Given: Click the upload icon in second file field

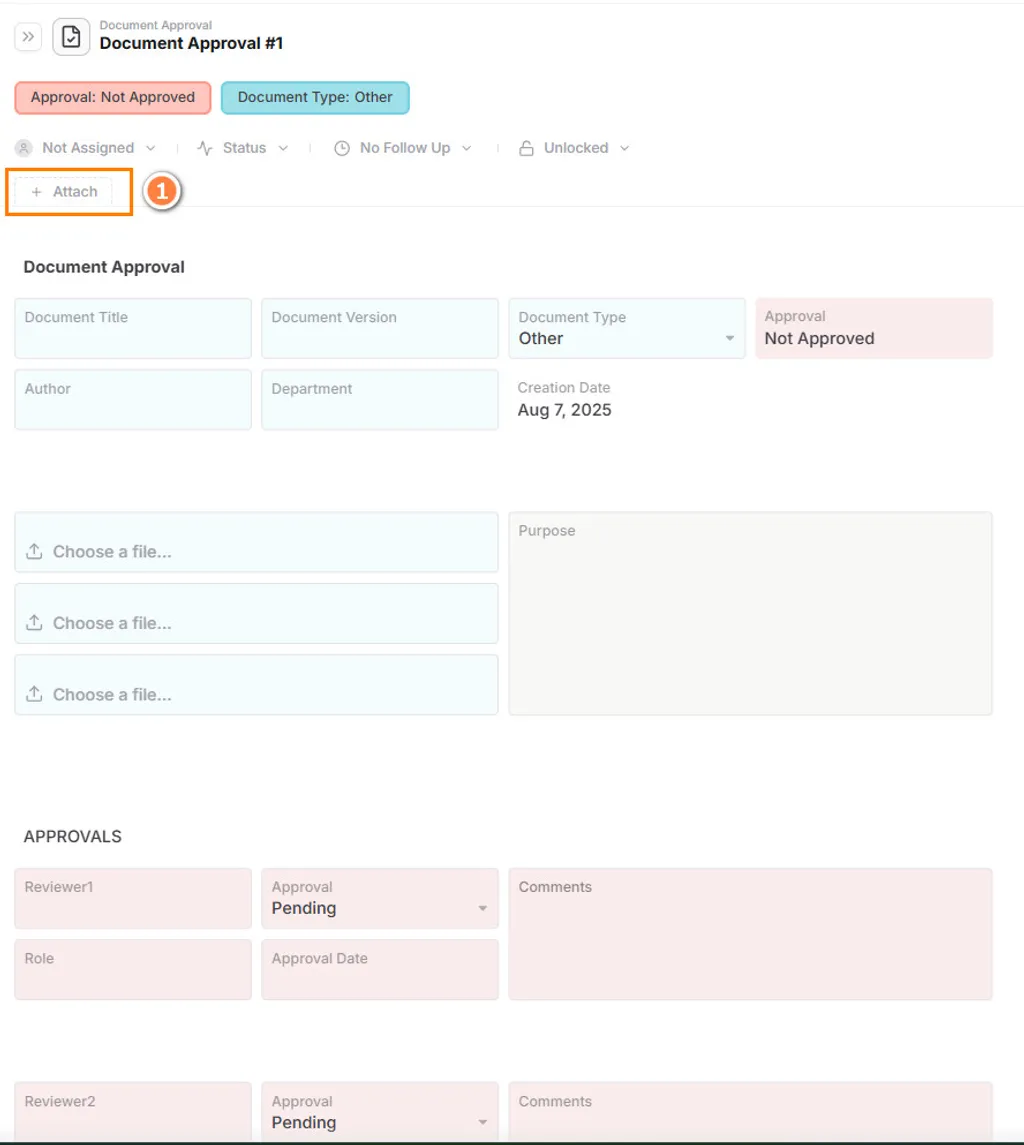Looking at the screenshot, I should (34, 623).
